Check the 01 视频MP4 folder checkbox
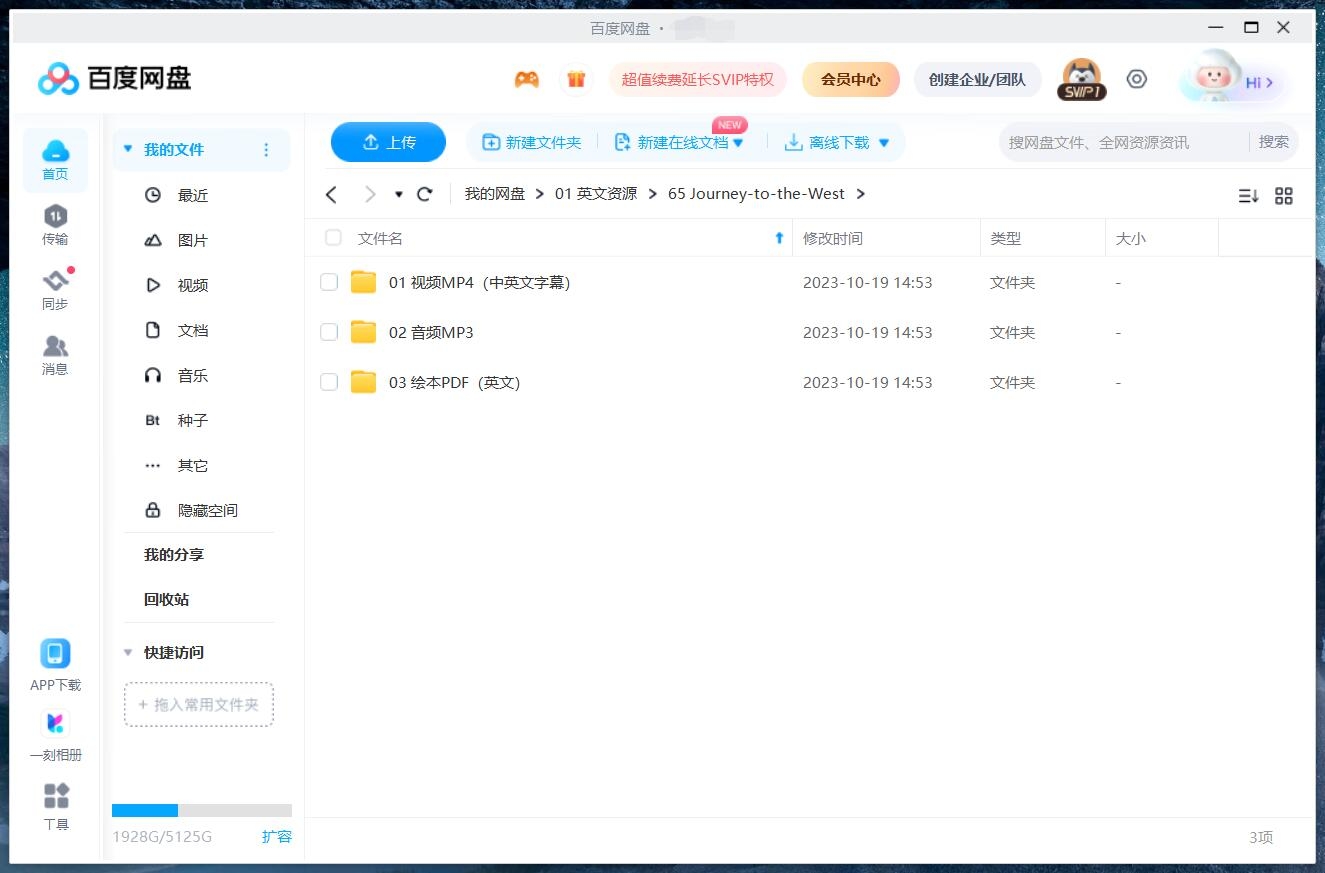This screenshot has height=873, width=1325. pos(329,282)
